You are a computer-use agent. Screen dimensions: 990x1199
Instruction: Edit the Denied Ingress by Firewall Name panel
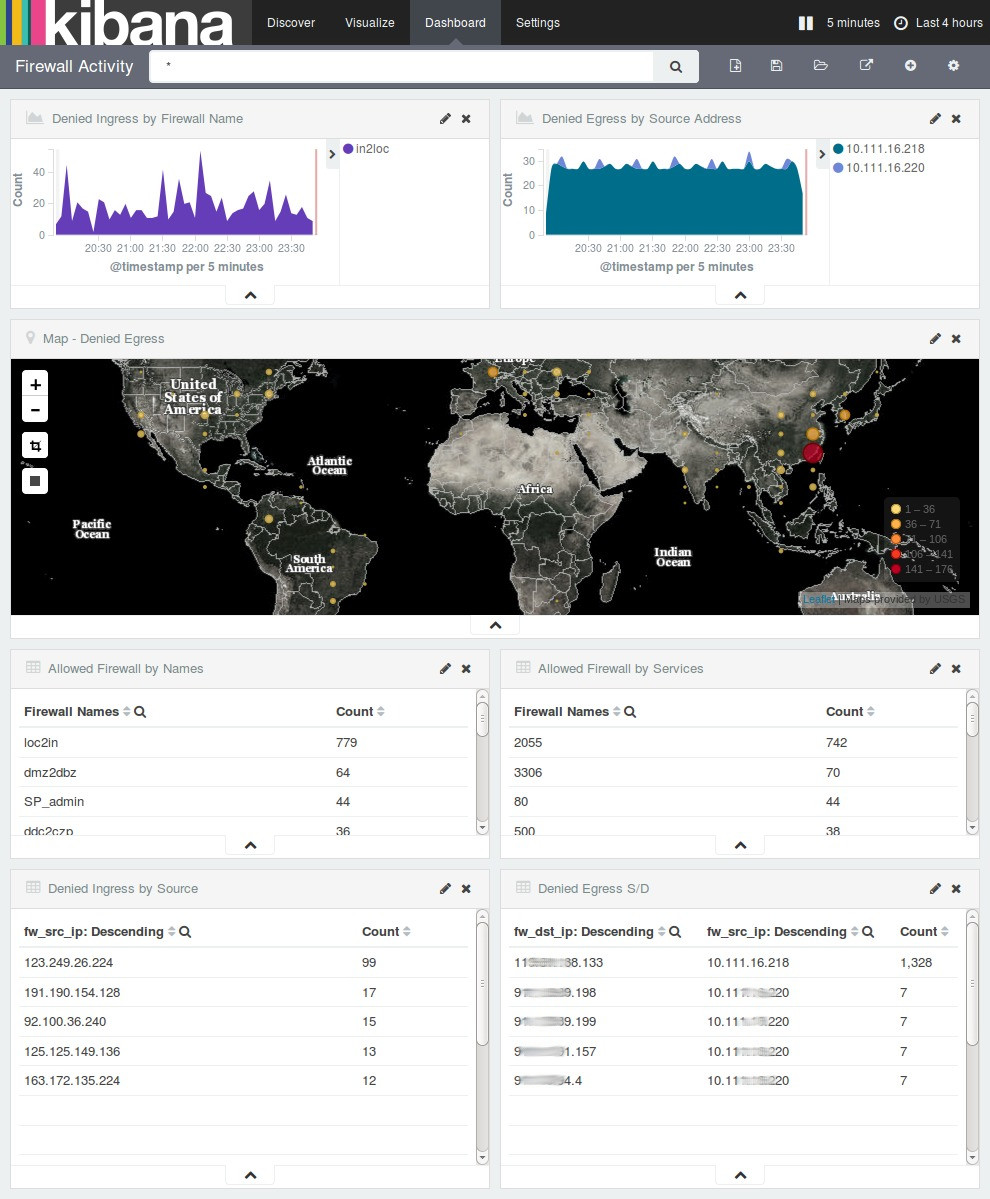[445, 119]
